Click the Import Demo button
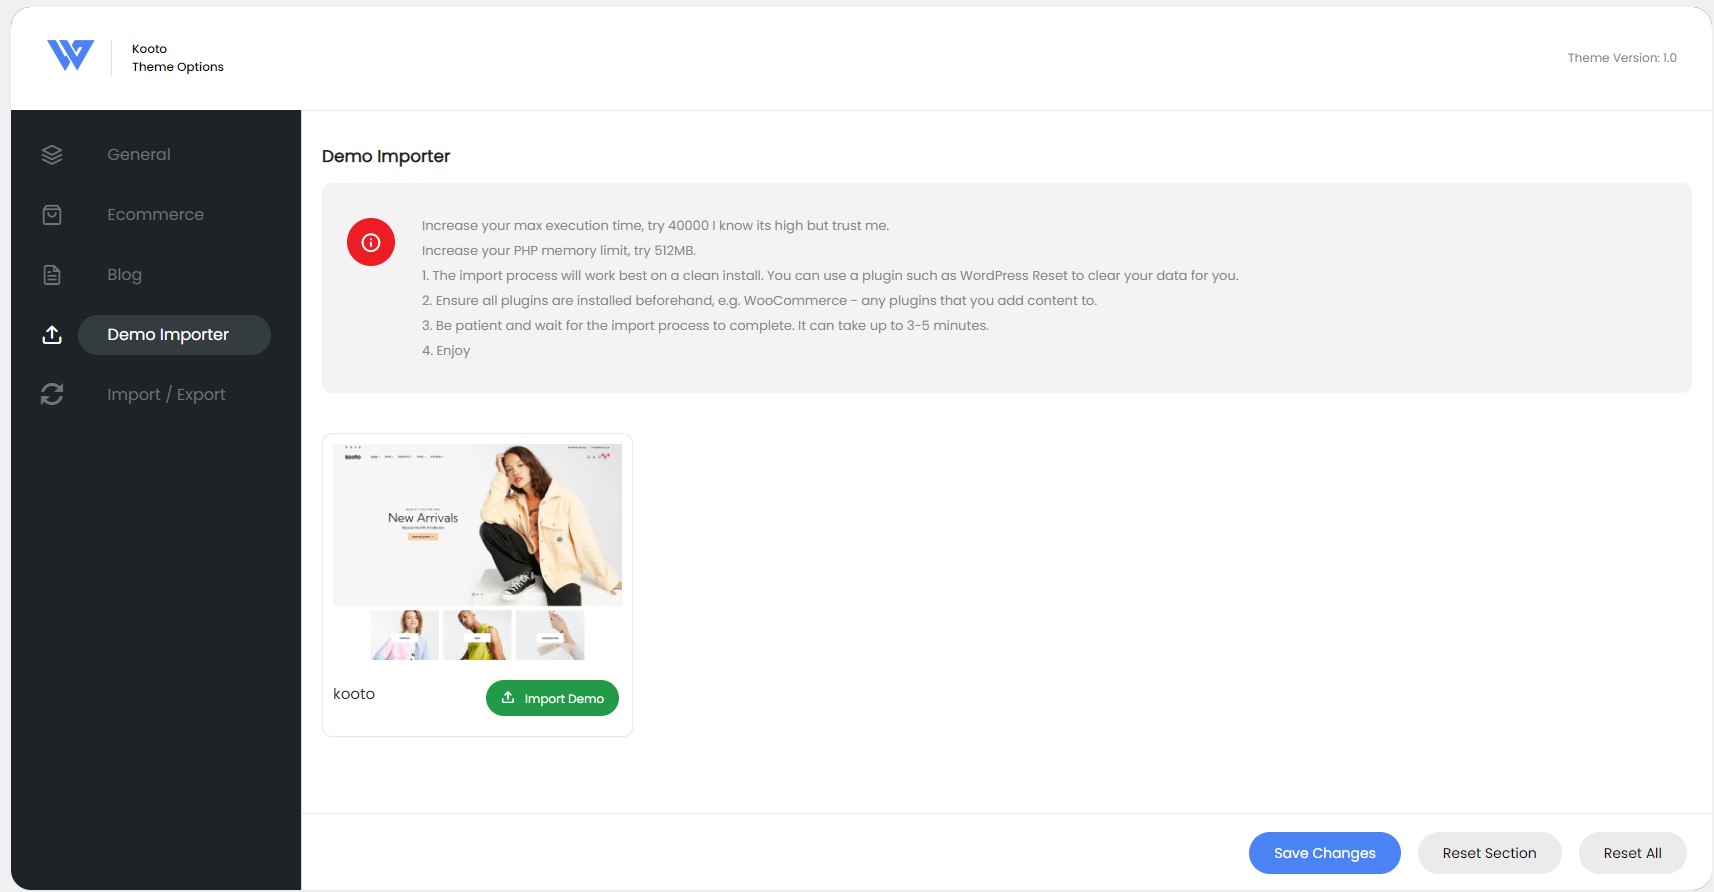Viewport: 1714px width, 892px height. tap(552, 698)
